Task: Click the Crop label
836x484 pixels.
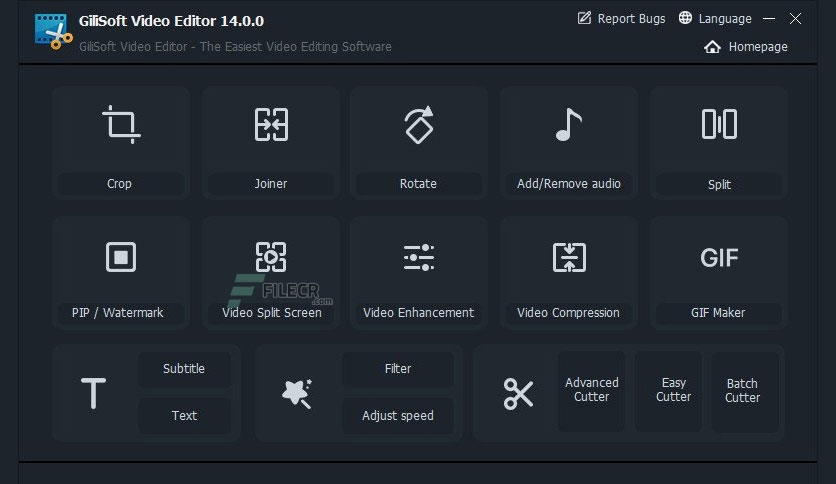Action: coord(119,184)
